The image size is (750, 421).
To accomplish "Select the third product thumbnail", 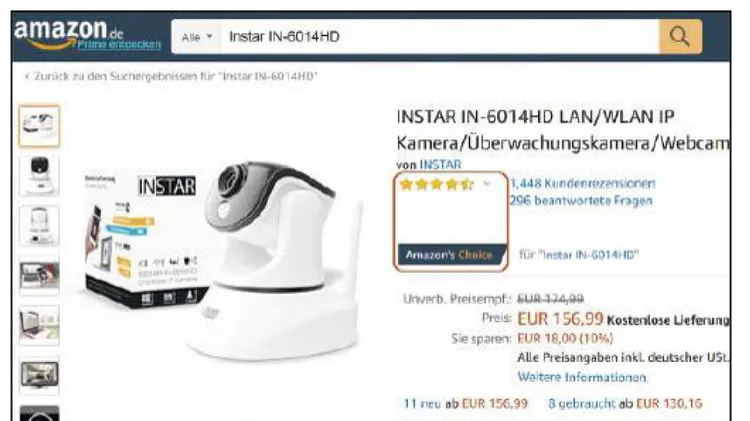I will click(39, 225).
